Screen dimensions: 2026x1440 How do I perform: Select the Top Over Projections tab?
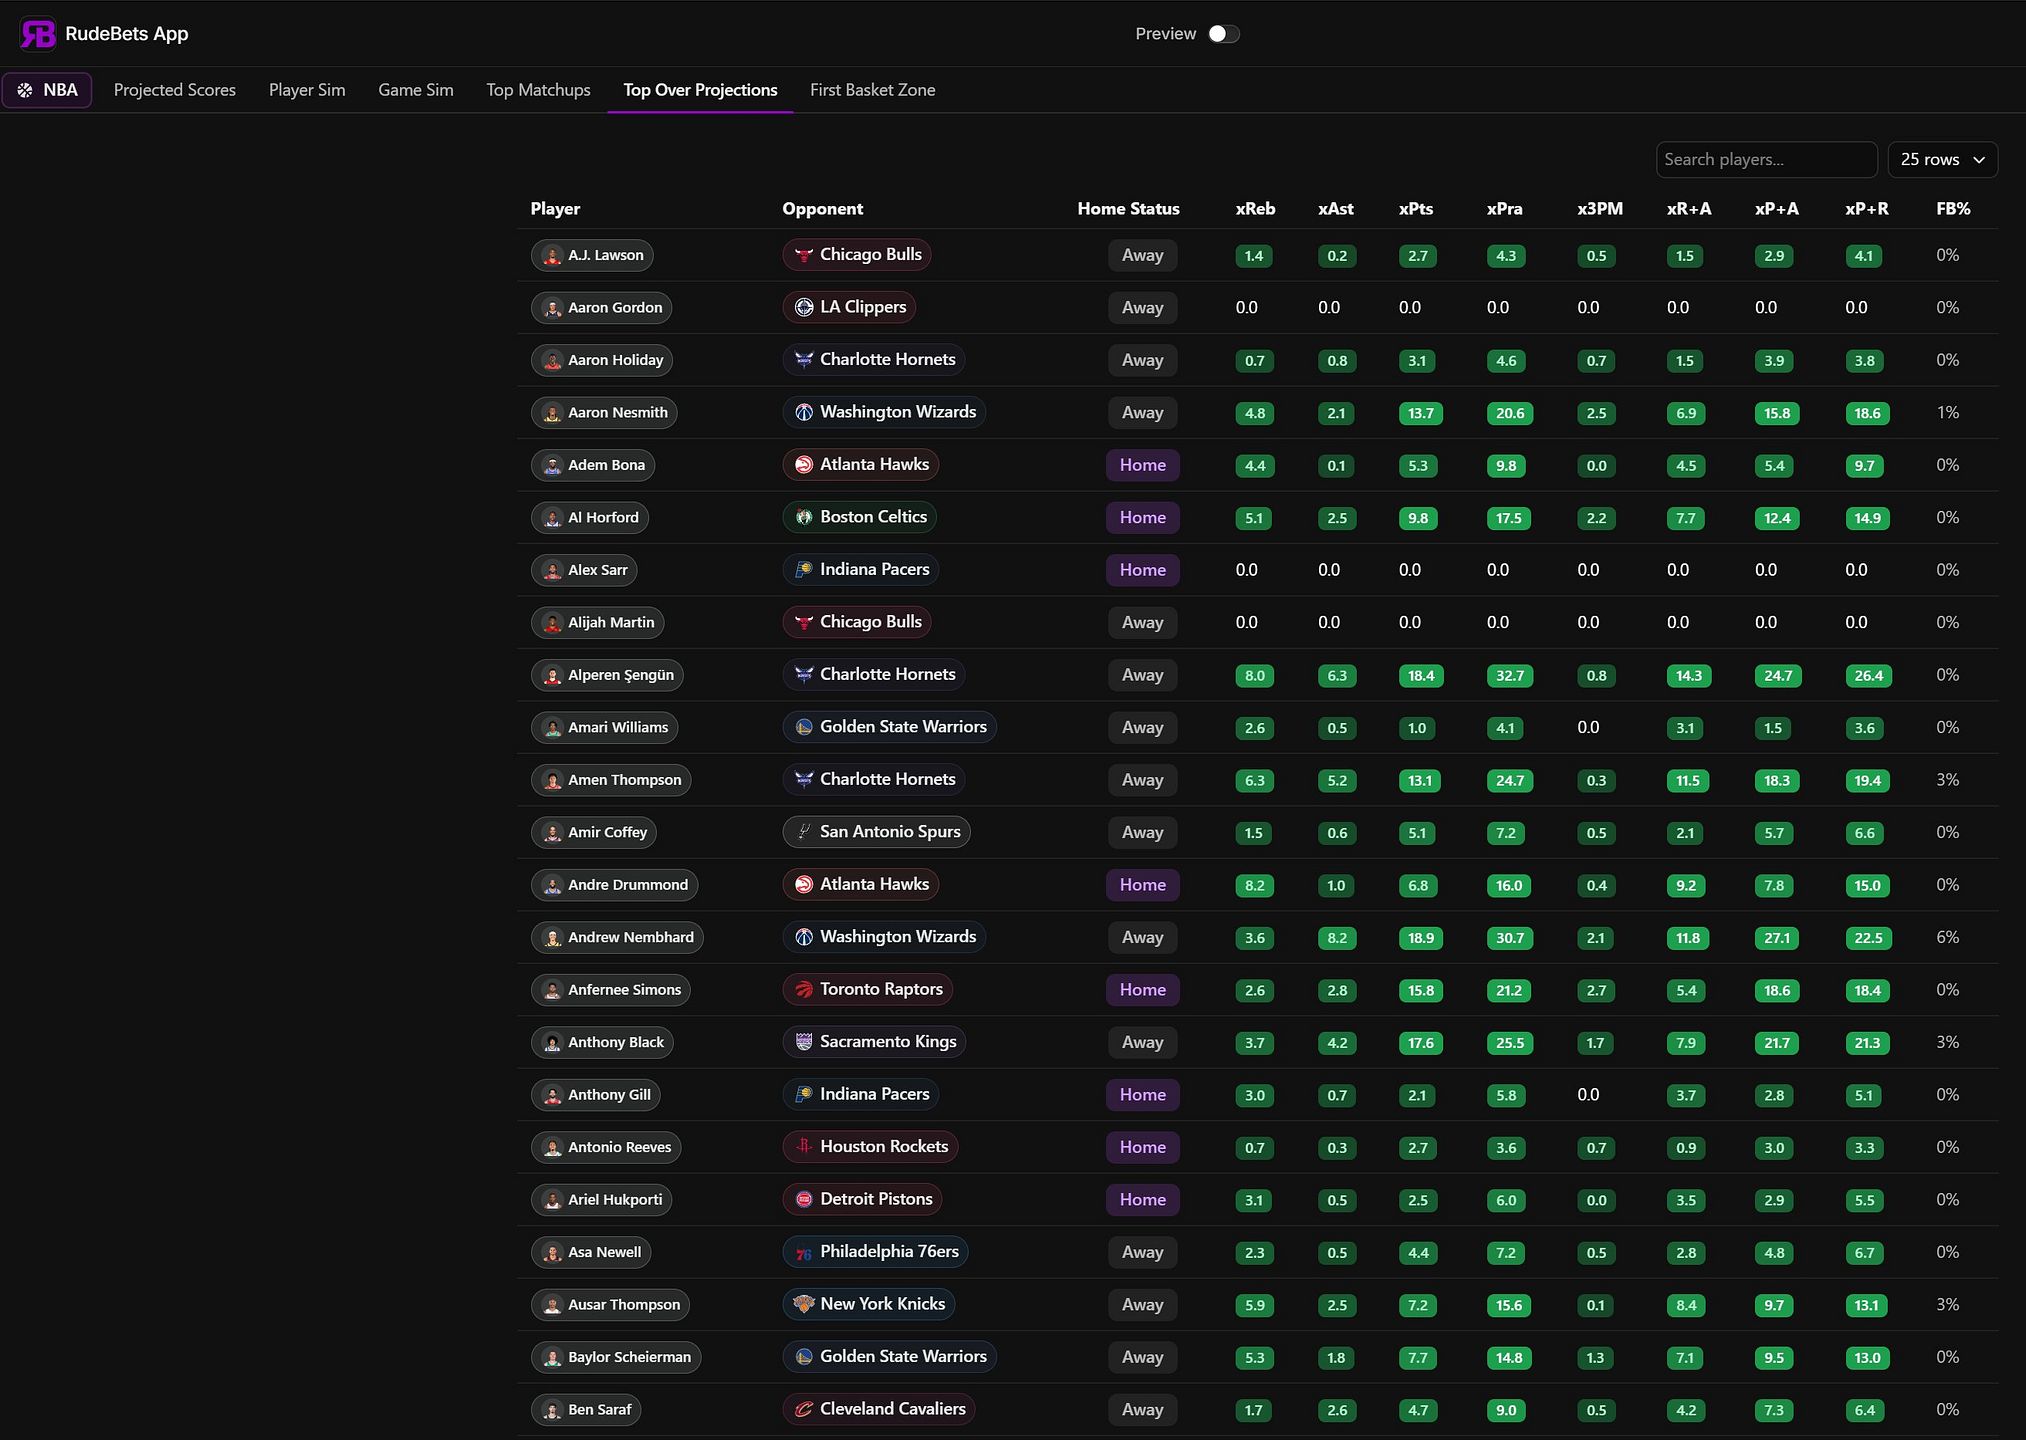[700, 90]
